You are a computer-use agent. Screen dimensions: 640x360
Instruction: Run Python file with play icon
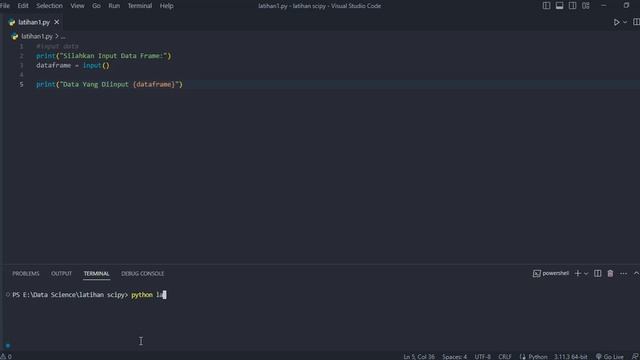[616, 22]
